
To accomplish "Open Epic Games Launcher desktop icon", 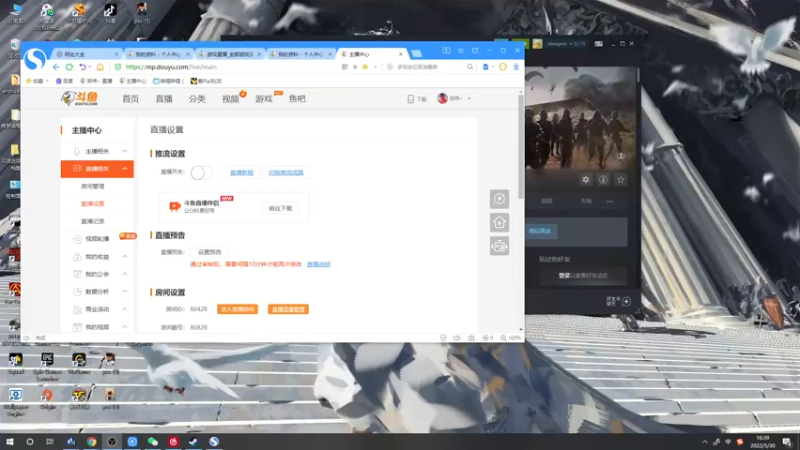I will coord(47,367).
